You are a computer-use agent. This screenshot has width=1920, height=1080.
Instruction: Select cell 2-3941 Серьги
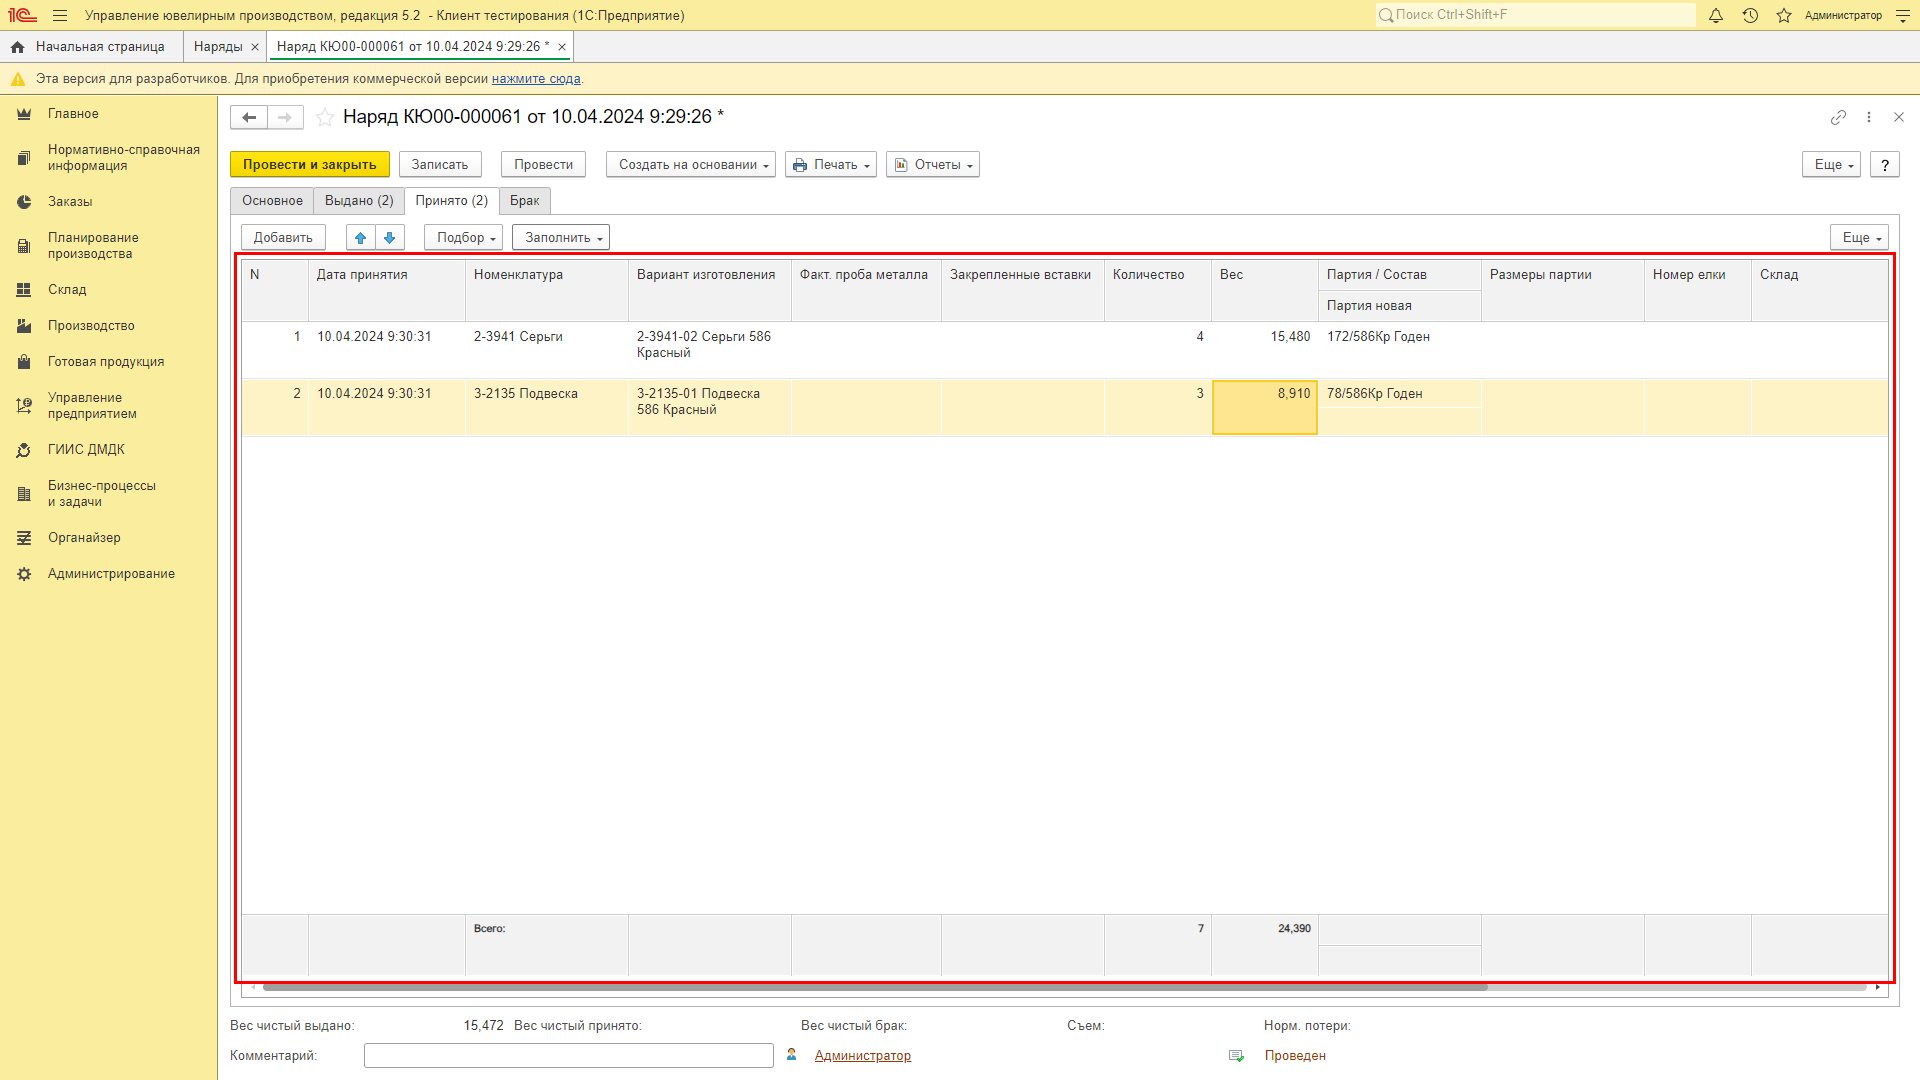(x=547, y=350)
